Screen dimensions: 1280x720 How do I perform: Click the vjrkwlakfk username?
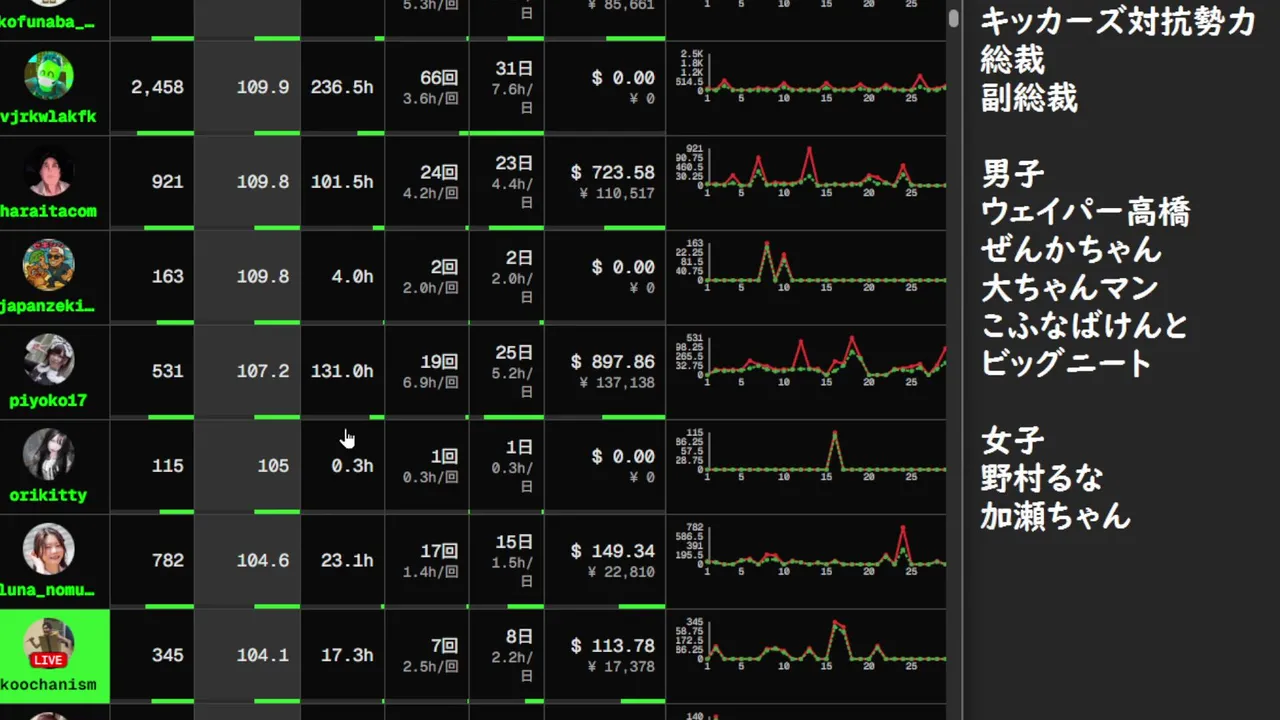(x=48, y=116)
